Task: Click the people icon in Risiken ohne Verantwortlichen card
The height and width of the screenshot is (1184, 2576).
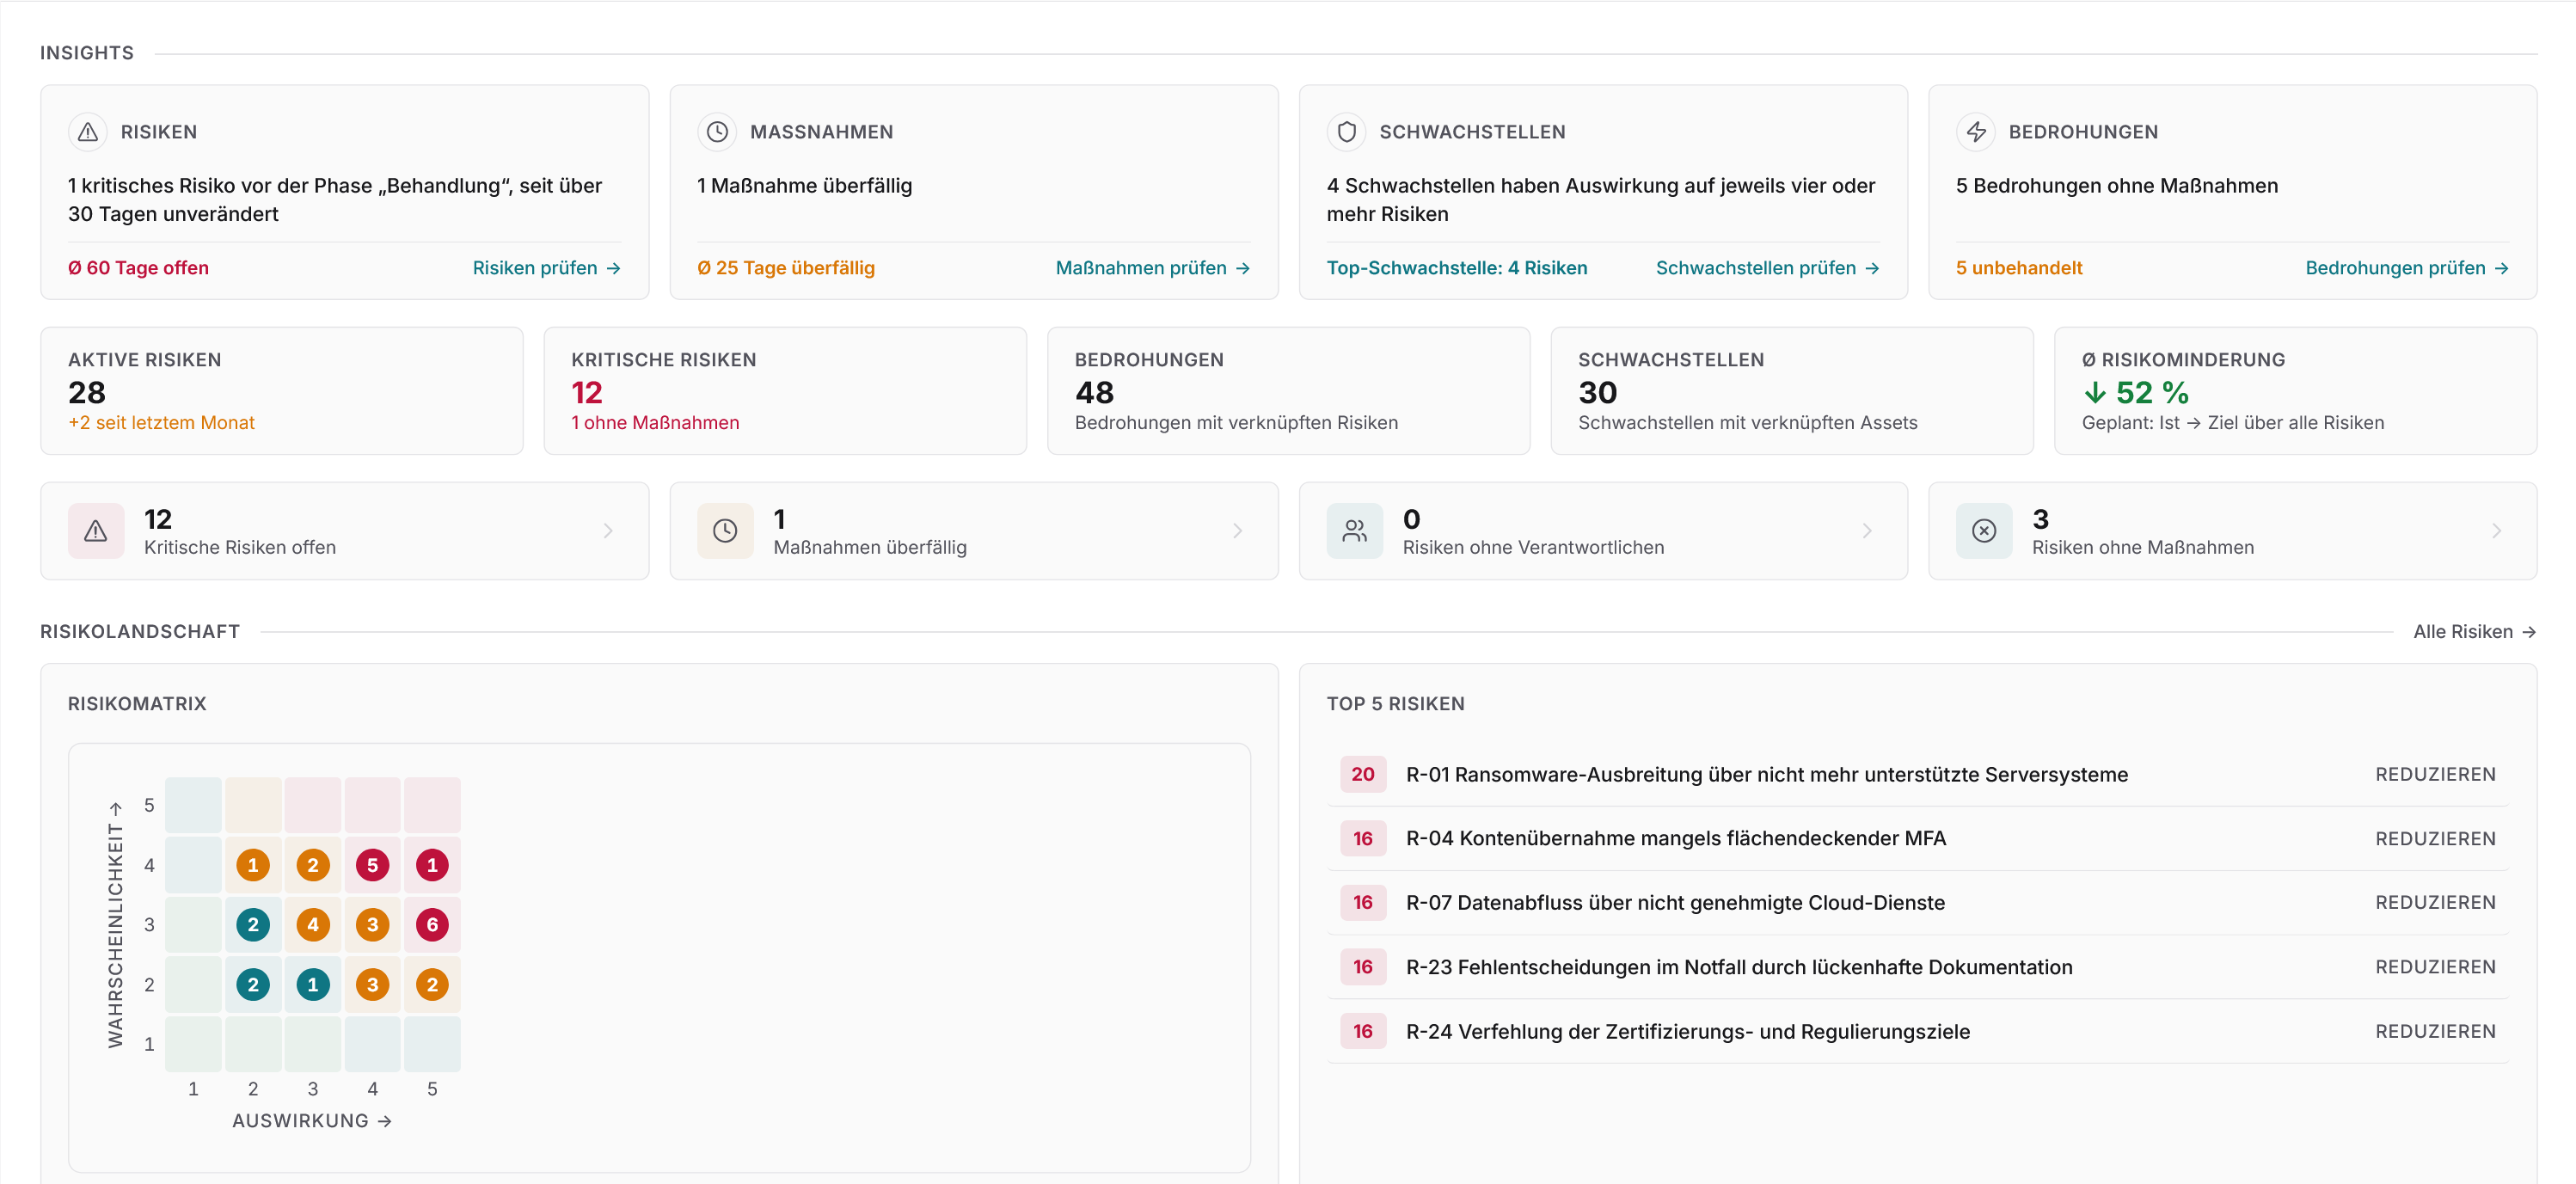Action: [x=1355, y=531]
